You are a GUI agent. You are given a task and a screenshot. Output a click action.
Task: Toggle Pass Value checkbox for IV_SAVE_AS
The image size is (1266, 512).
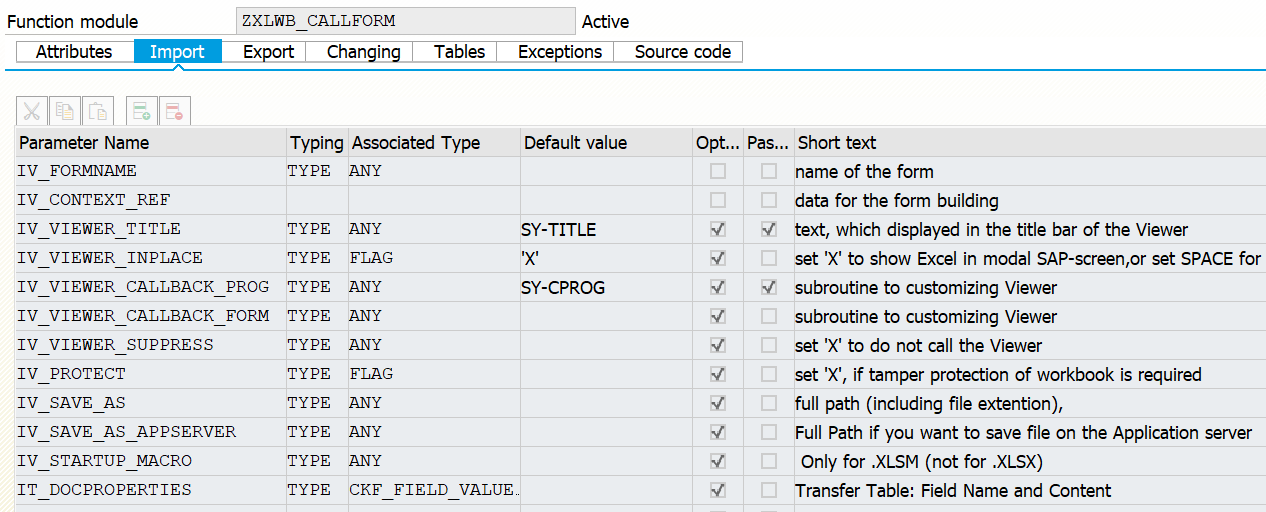tap(768, 403)
